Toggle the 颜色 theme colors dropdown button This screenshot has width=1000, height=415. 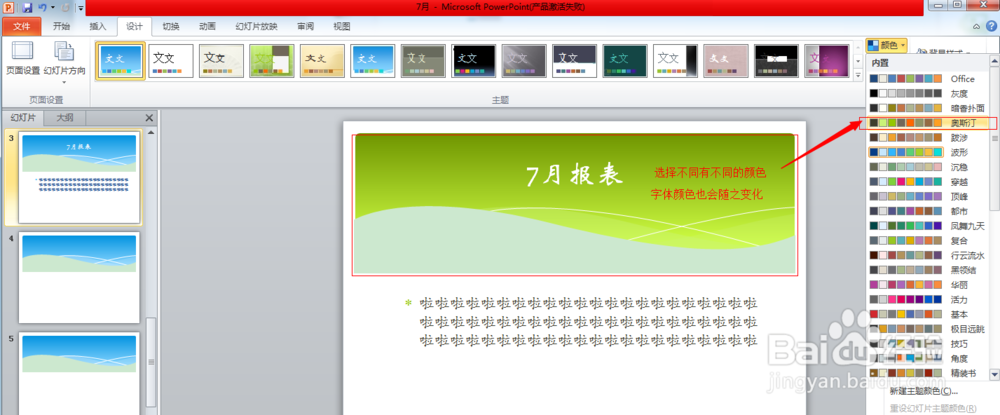[886, 46]
